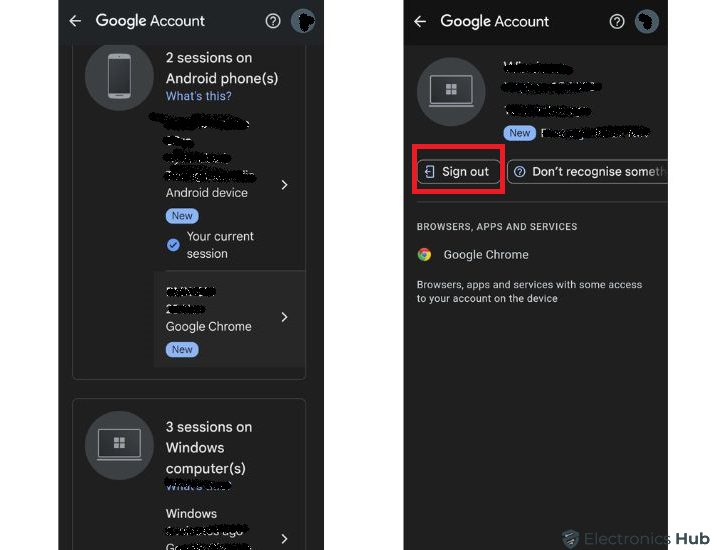Click the Windows laptop icon on details screen
The height and width of the screenshot is (550, 717).
(x=451, y=92)
